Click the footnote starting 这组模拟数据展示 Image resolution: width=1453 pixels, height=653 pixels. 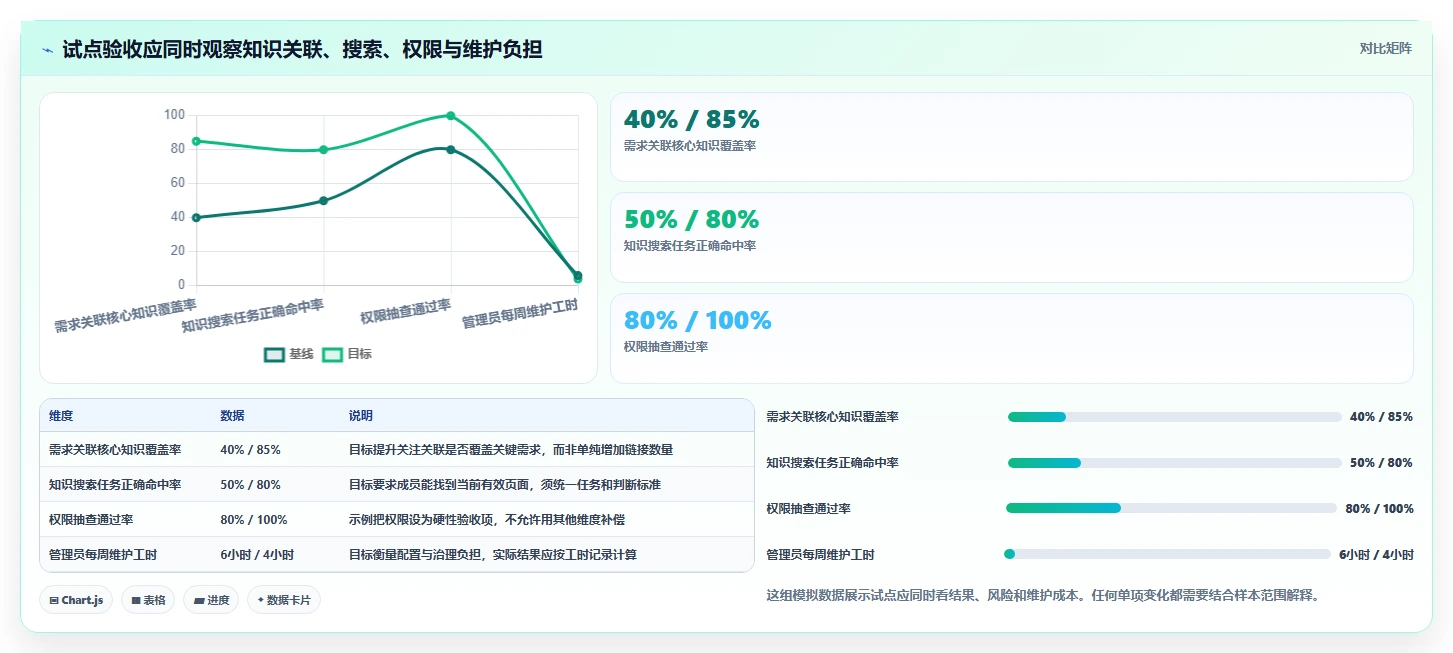tap(1043, 595)
